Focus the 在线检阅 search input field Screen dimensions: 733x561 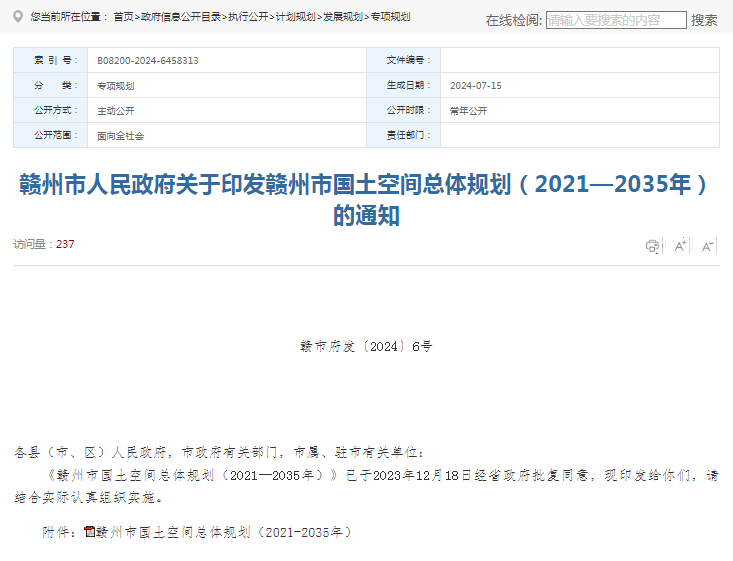(616, 20)
